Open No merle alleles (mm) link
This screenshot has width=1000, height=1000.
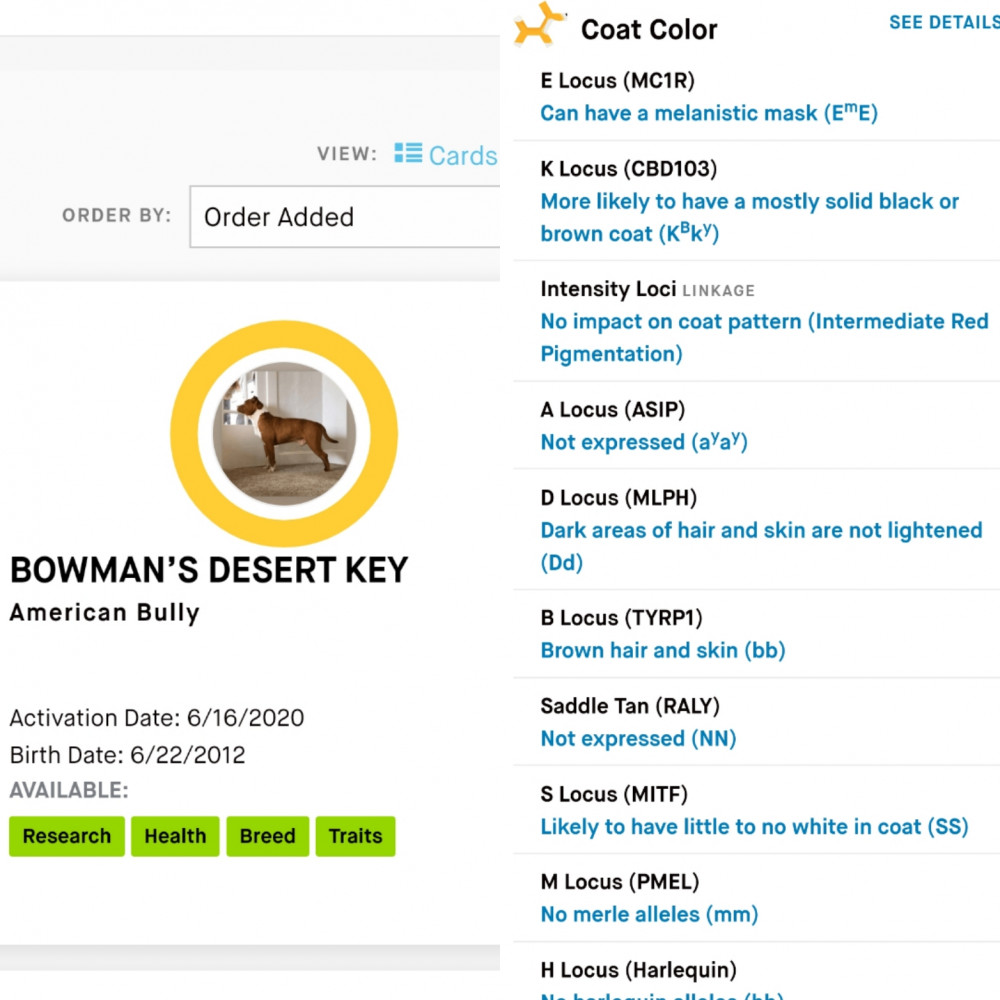coord(649,914)
